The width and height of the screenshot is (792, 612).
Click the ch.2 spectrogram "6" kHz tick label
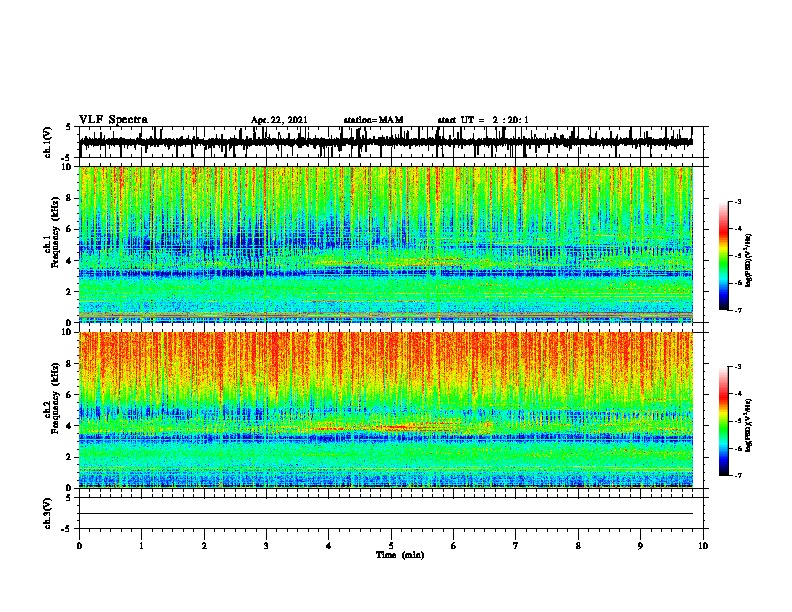pyautogui.click(x=70, y=395)
